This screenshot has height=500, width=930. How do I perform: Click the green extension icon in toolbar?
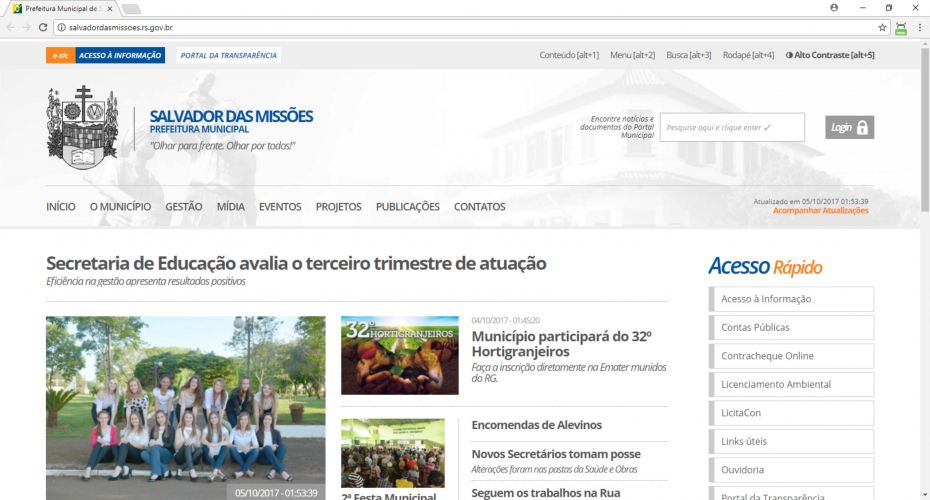pyautogui.click(x=901, y=27)
